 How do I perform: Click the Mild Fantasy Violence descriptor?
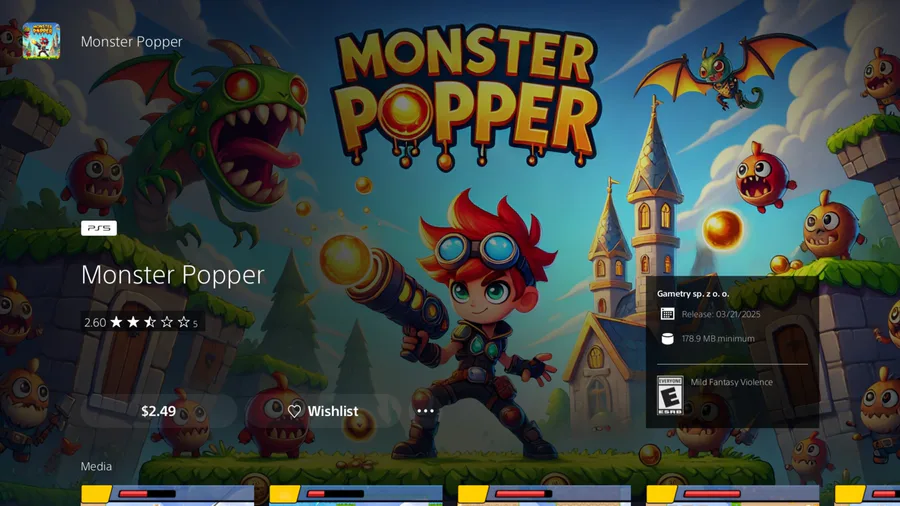tap(732, 382)
